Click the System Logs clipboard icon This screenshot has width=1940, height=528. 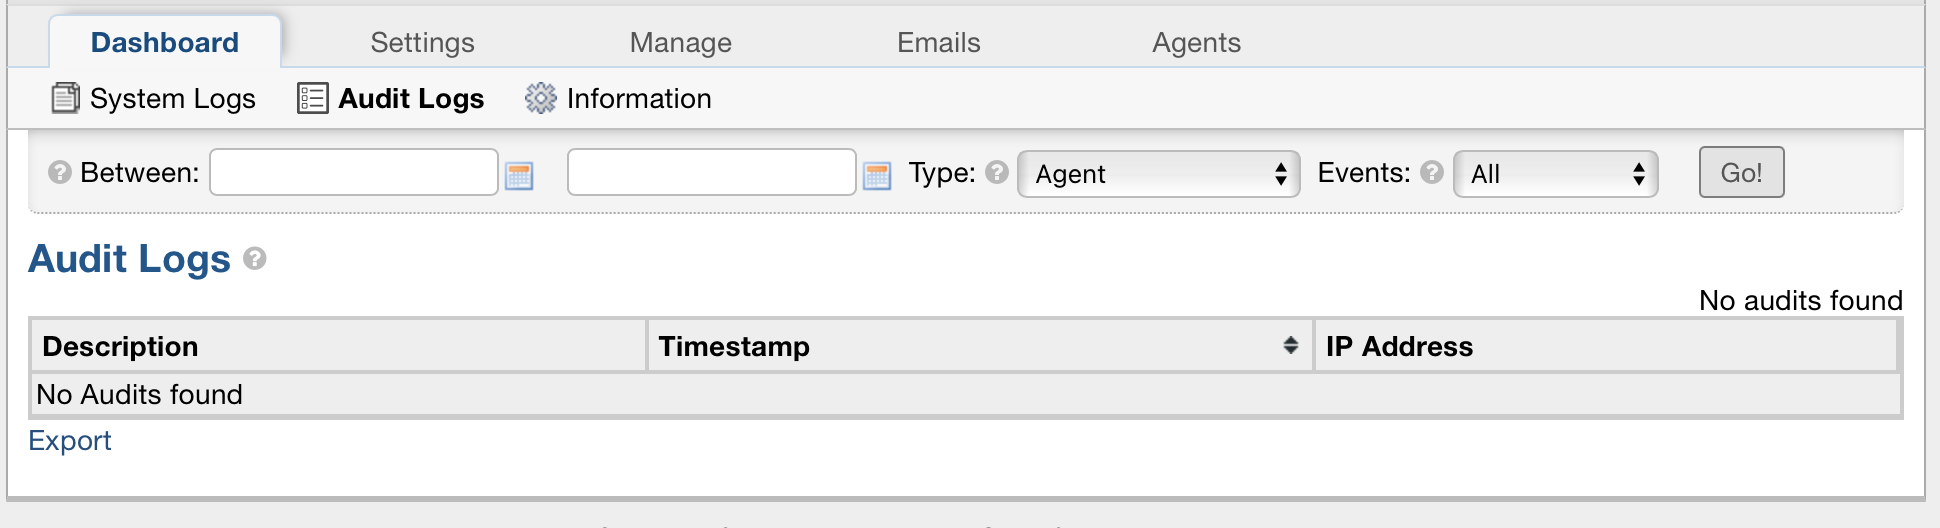pos(65,98)
